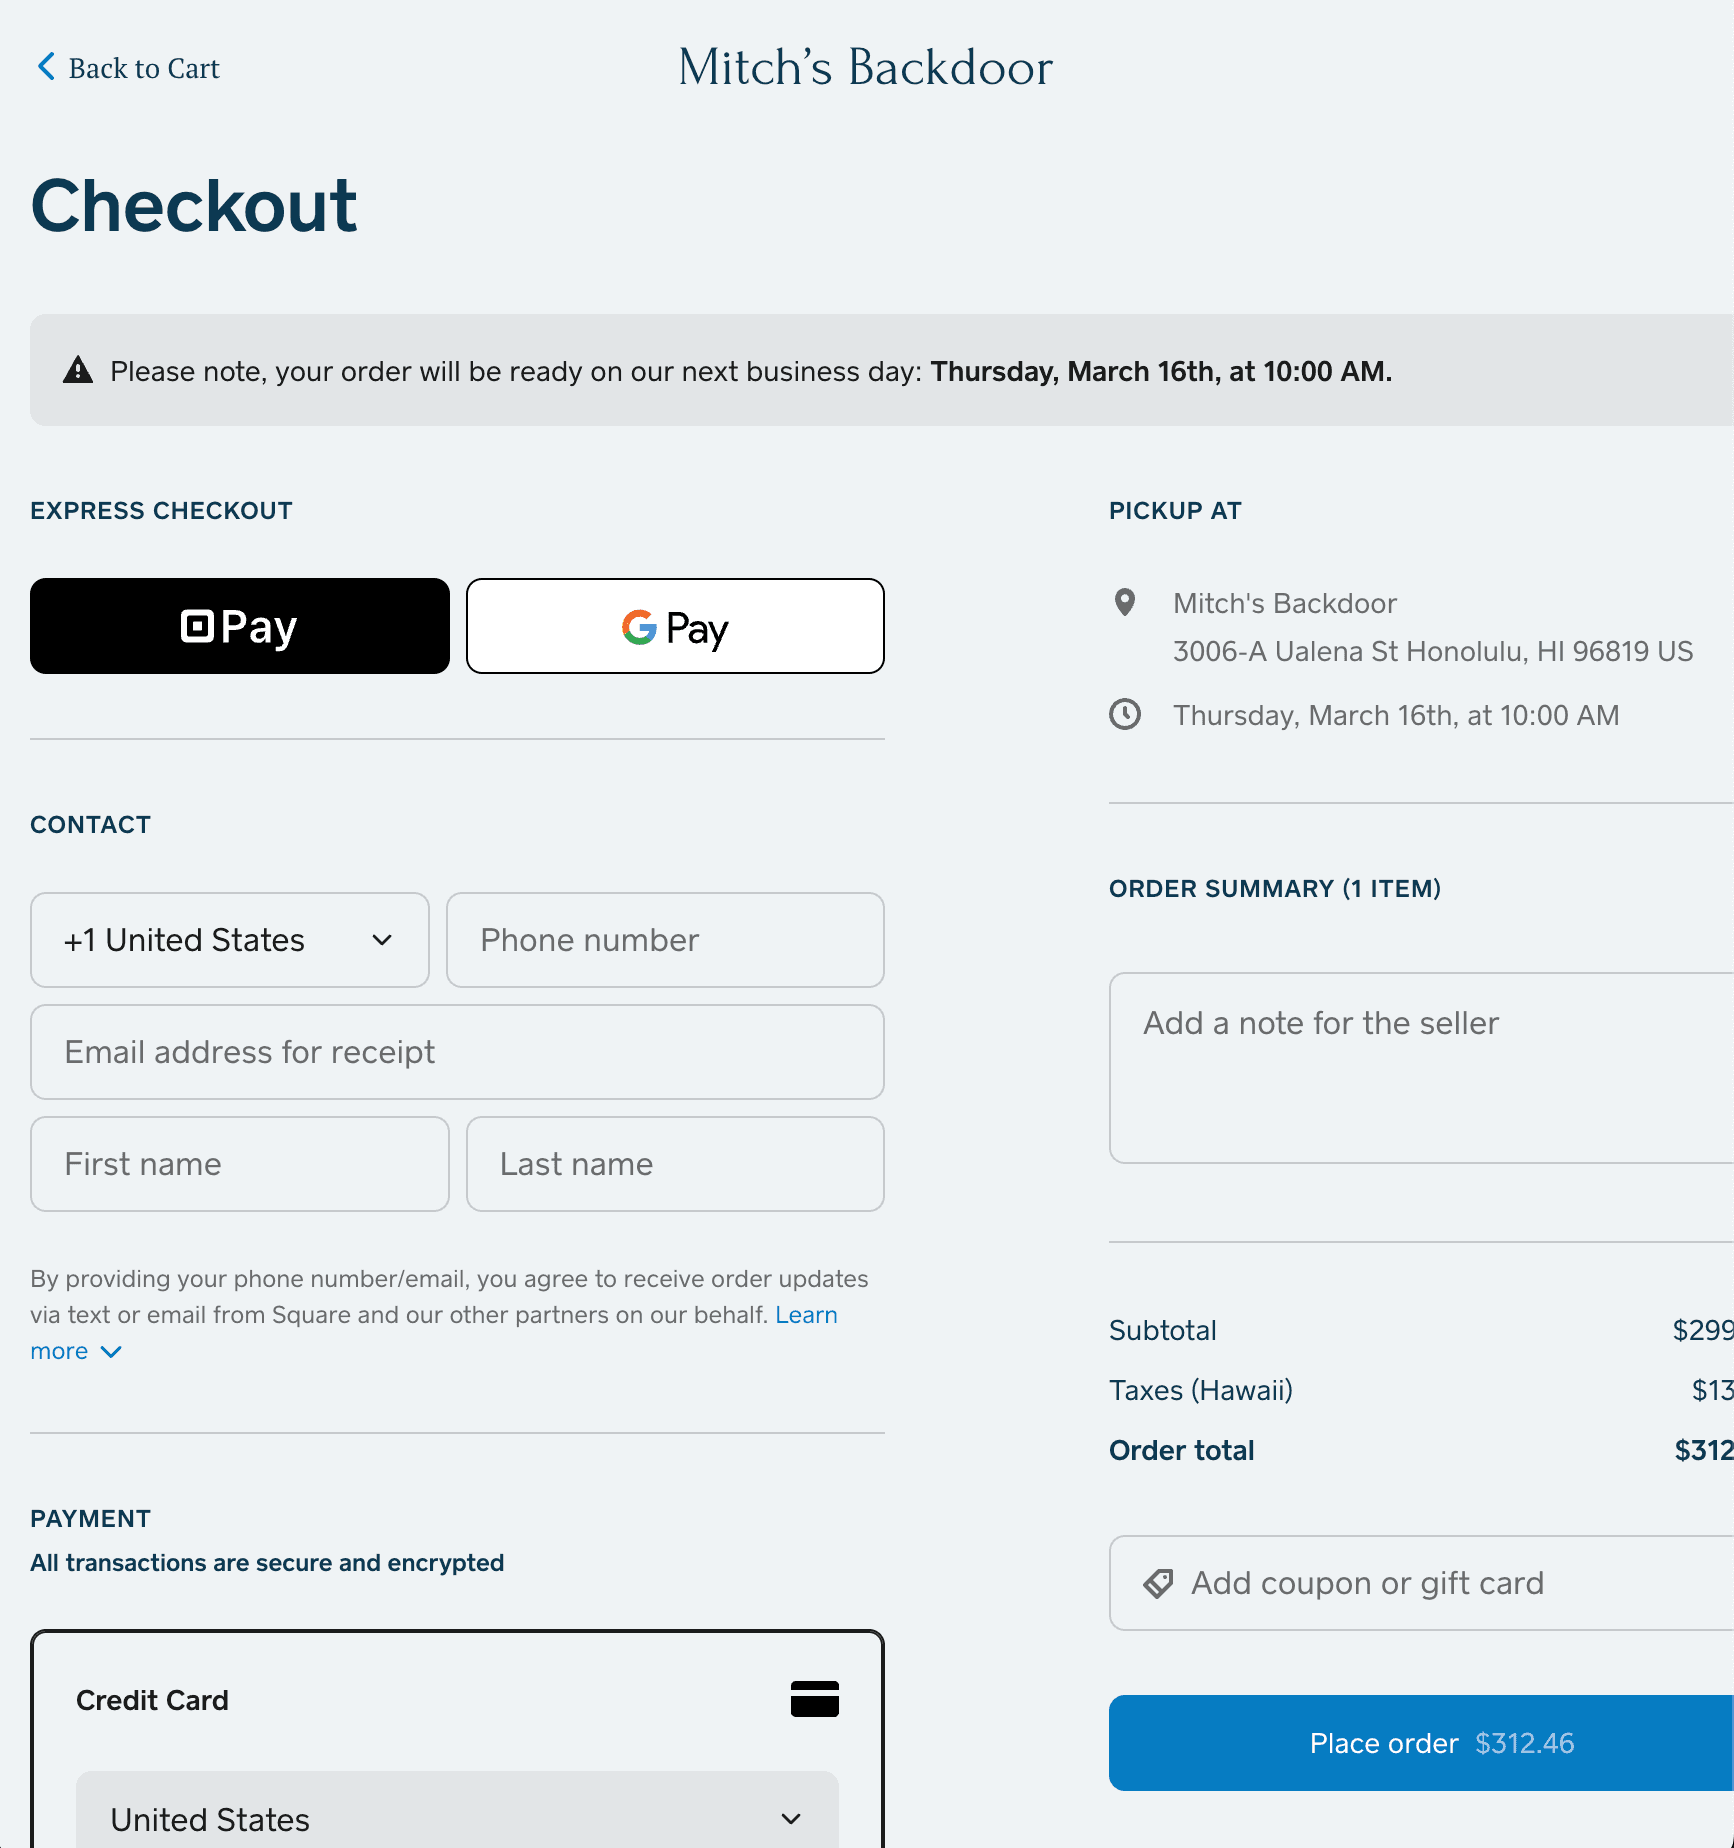Click the First name input box
Image resolution: width=1734 pixels, height=1848 pixels.
coord(239,1163)
